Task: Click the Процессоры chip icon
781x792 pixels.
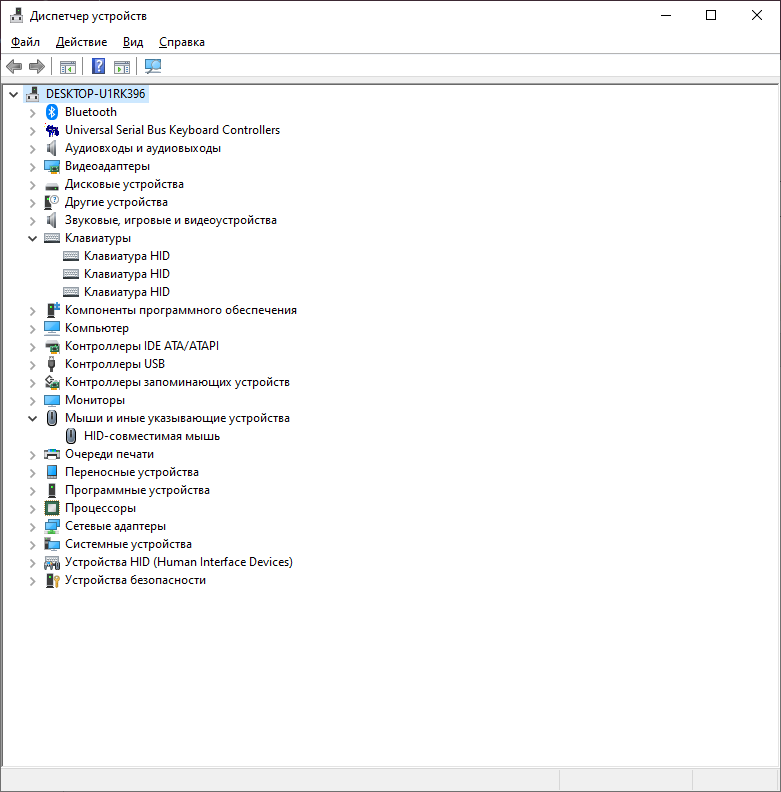Action: (x=52, y=508)
